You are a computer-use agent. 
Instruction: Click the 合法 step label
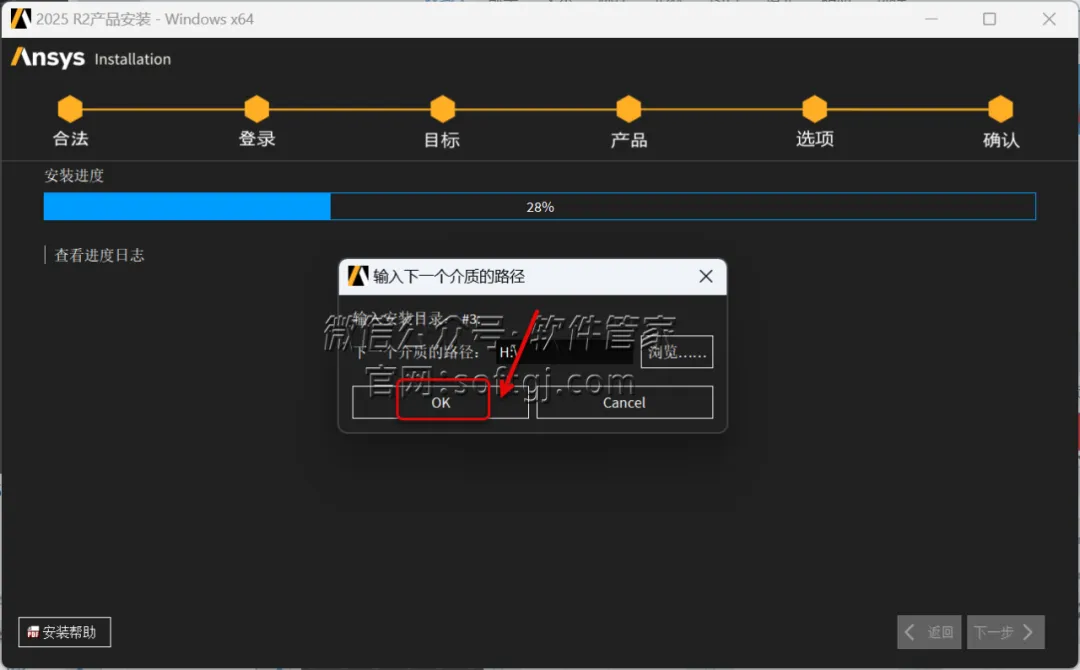pyautogui.click(x=70, y=139)
